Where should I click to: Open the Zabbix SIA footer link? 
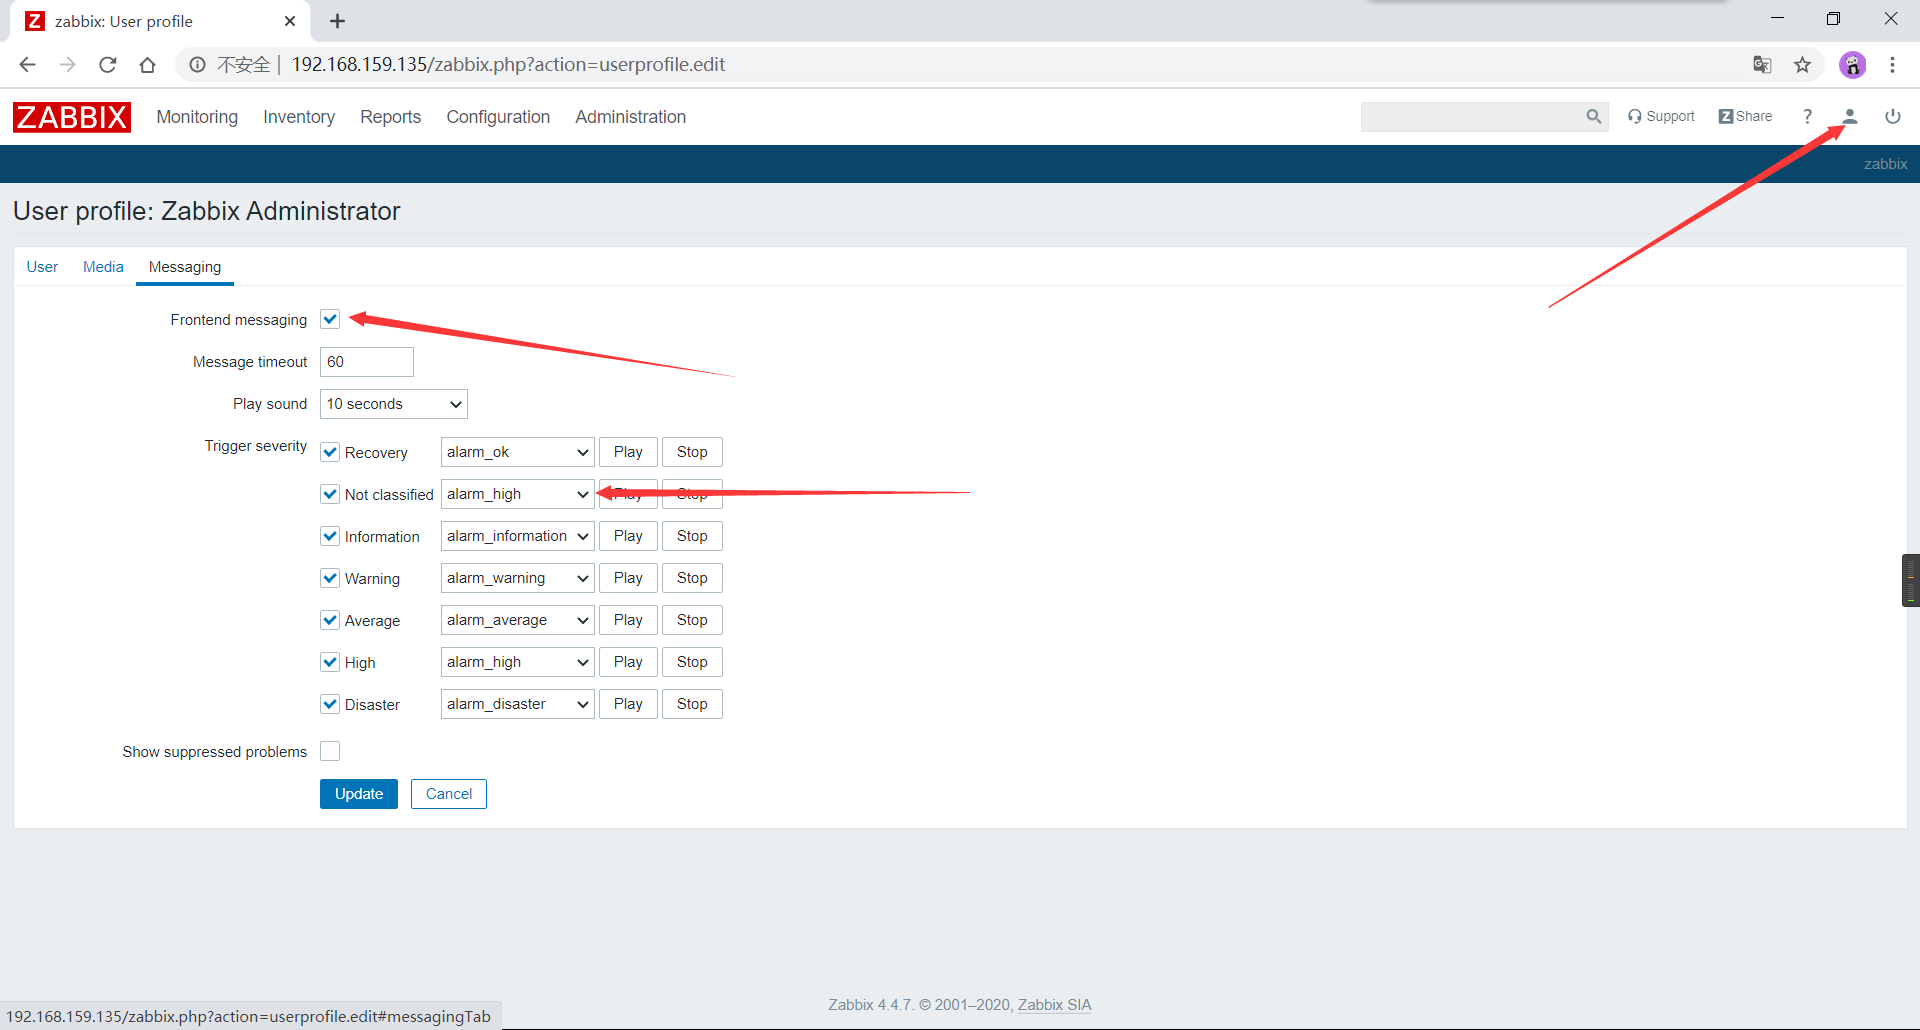1054,1005
